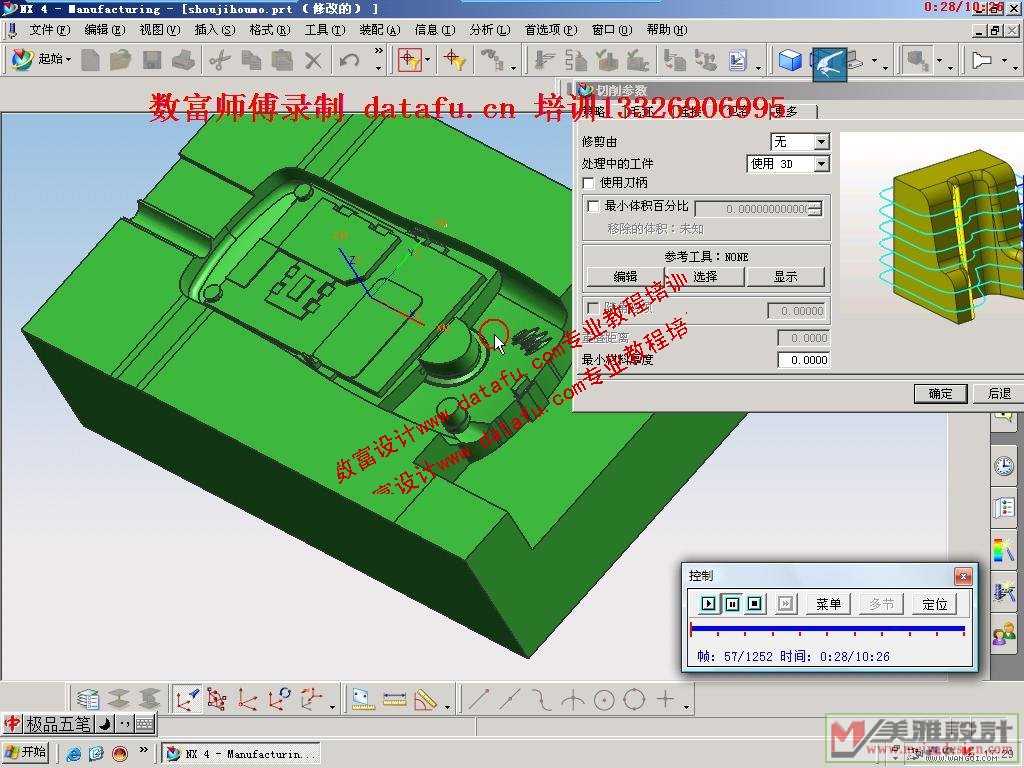Click the Undo arrow icon
1024x768 pixels.
tap(349, 61)
